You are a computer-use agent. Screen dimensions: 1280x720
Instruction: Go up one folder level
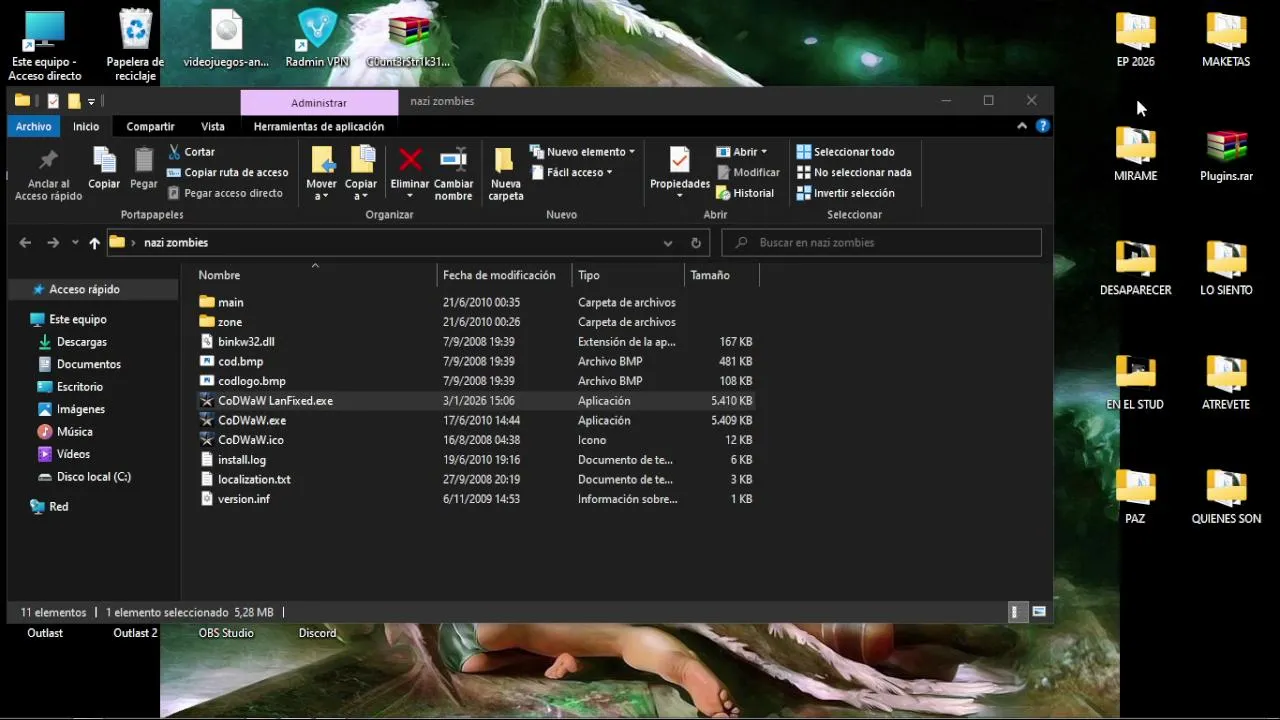click(x=94, y=242)
